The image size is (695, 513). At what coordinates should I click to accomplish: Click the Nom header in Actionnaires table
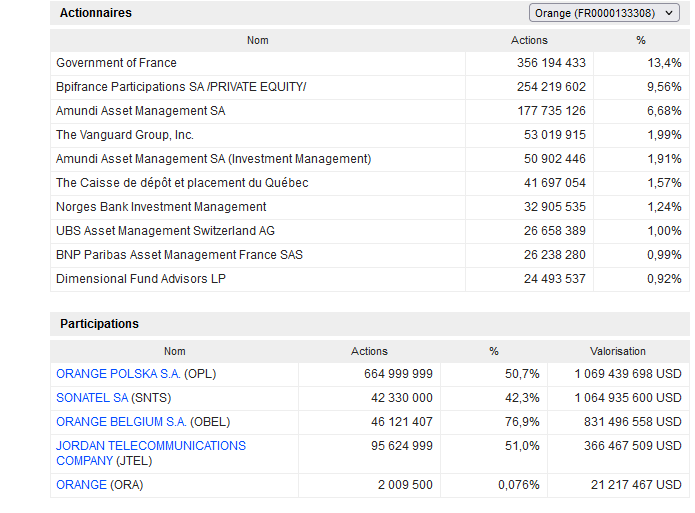point(258,40)
